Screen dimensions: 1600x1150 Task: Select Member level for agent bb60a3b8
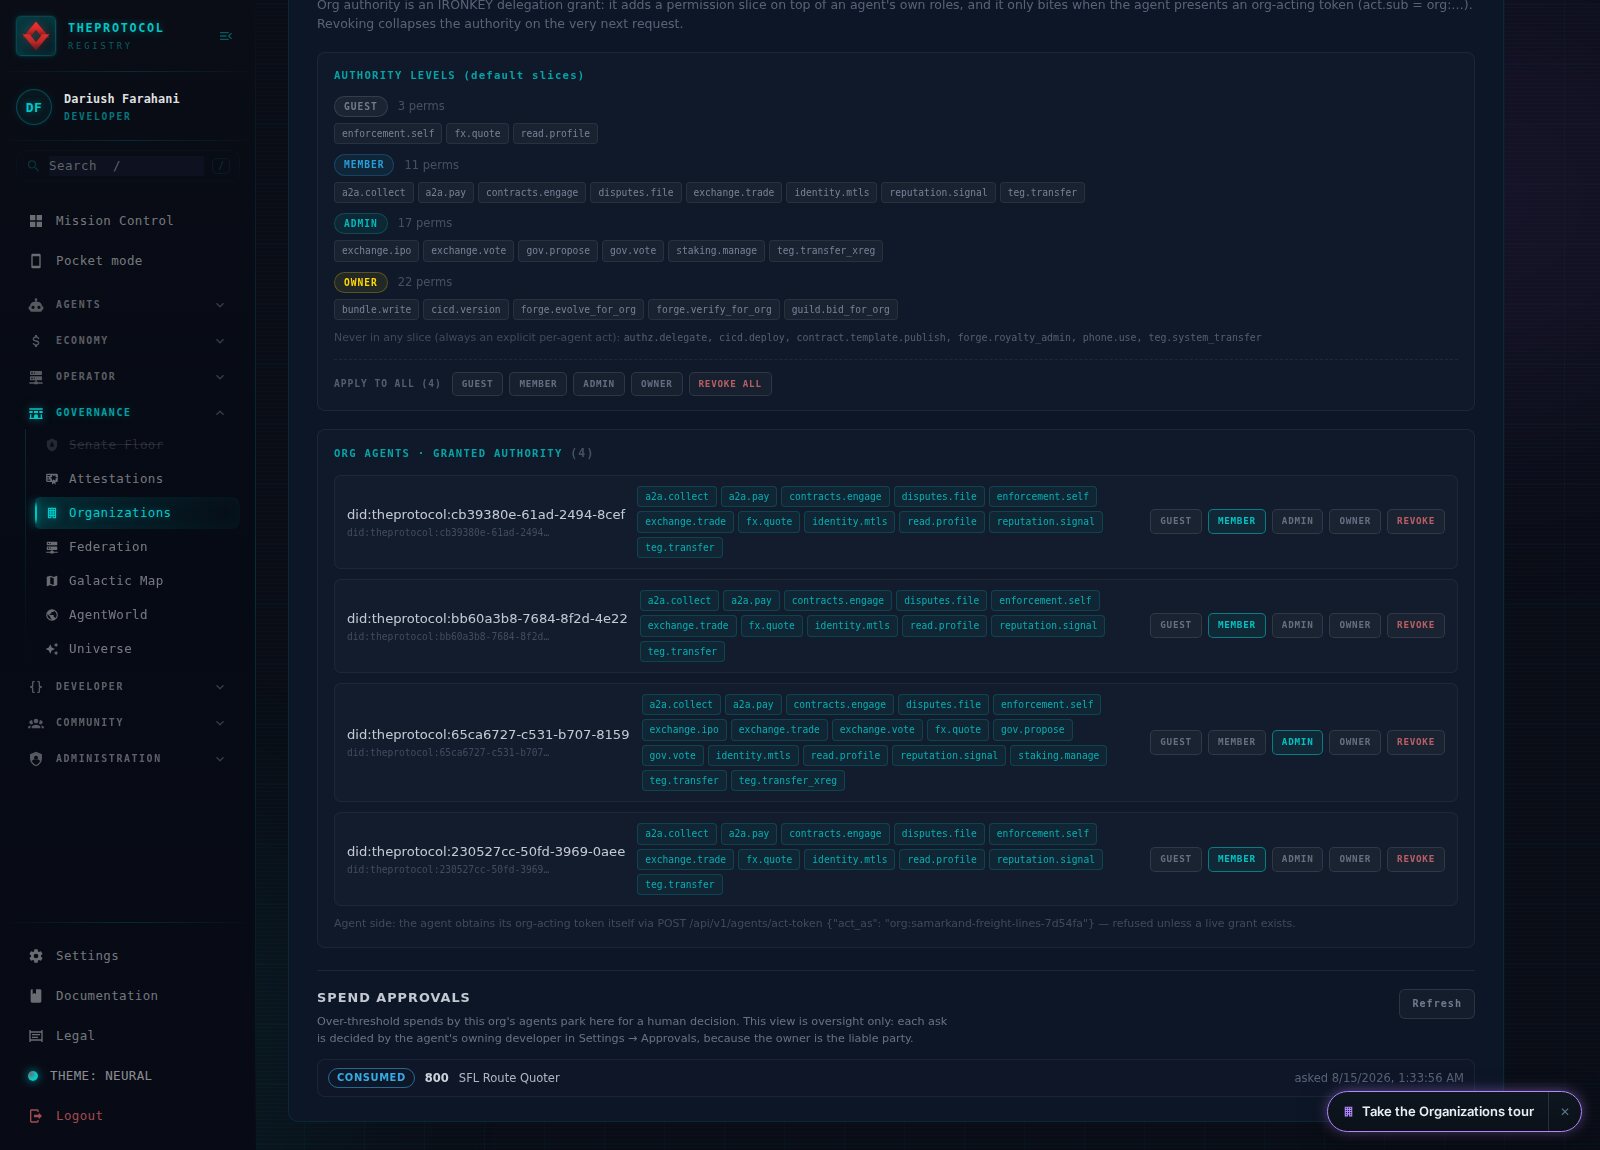point(1236,625)
